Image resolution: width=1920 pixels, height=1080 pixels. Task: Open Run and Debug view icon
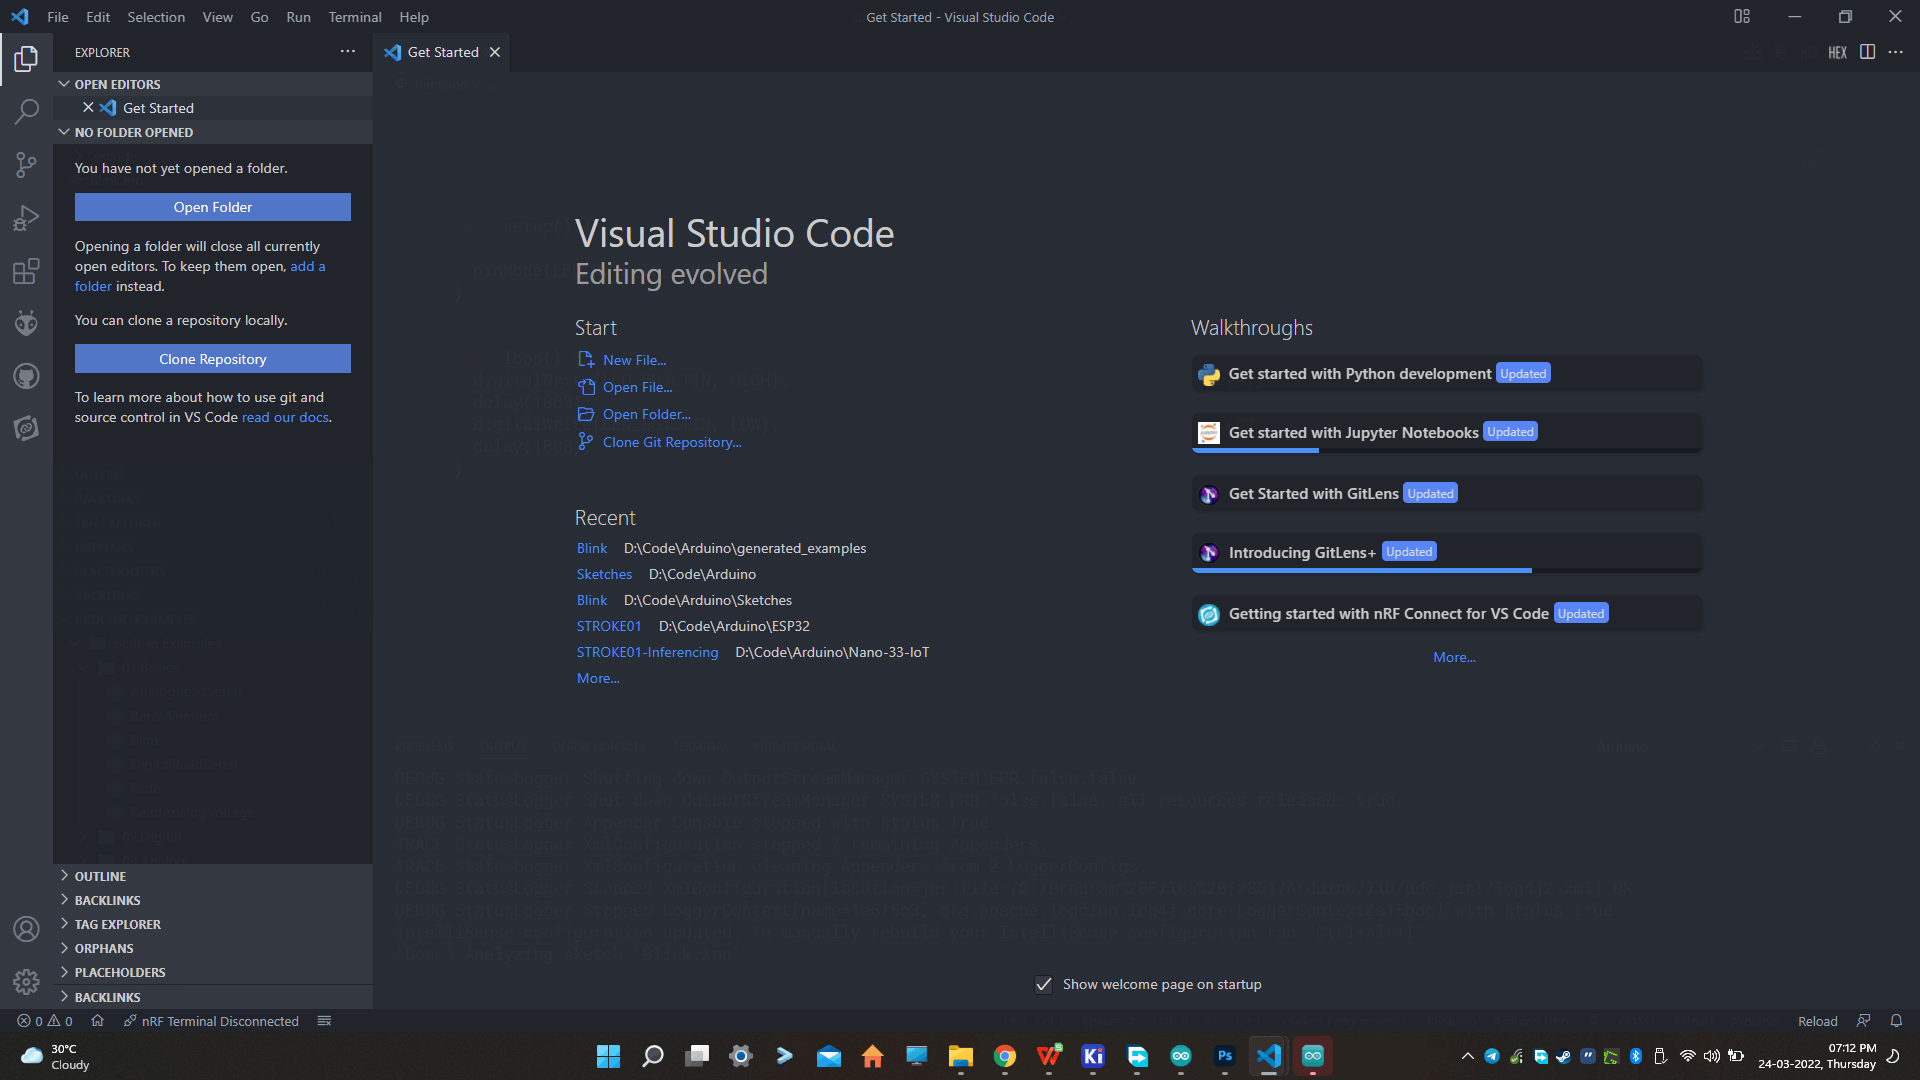pos(26,218)
